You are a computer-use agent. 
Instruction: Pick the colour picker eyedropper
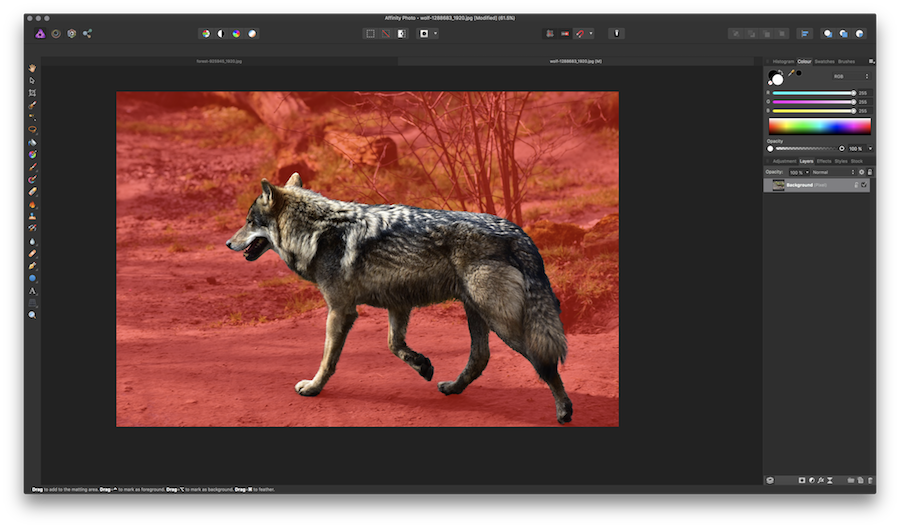(x=790, y=73)
